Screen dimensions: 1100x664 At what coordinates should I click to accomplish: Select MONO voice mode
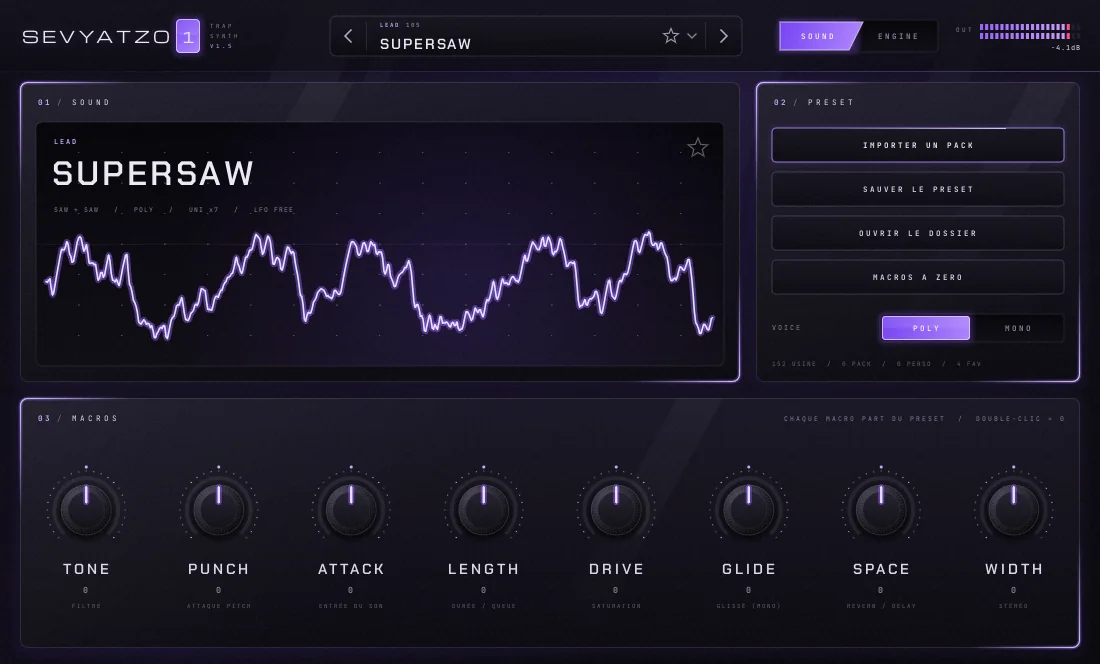tap(1018, 328)
